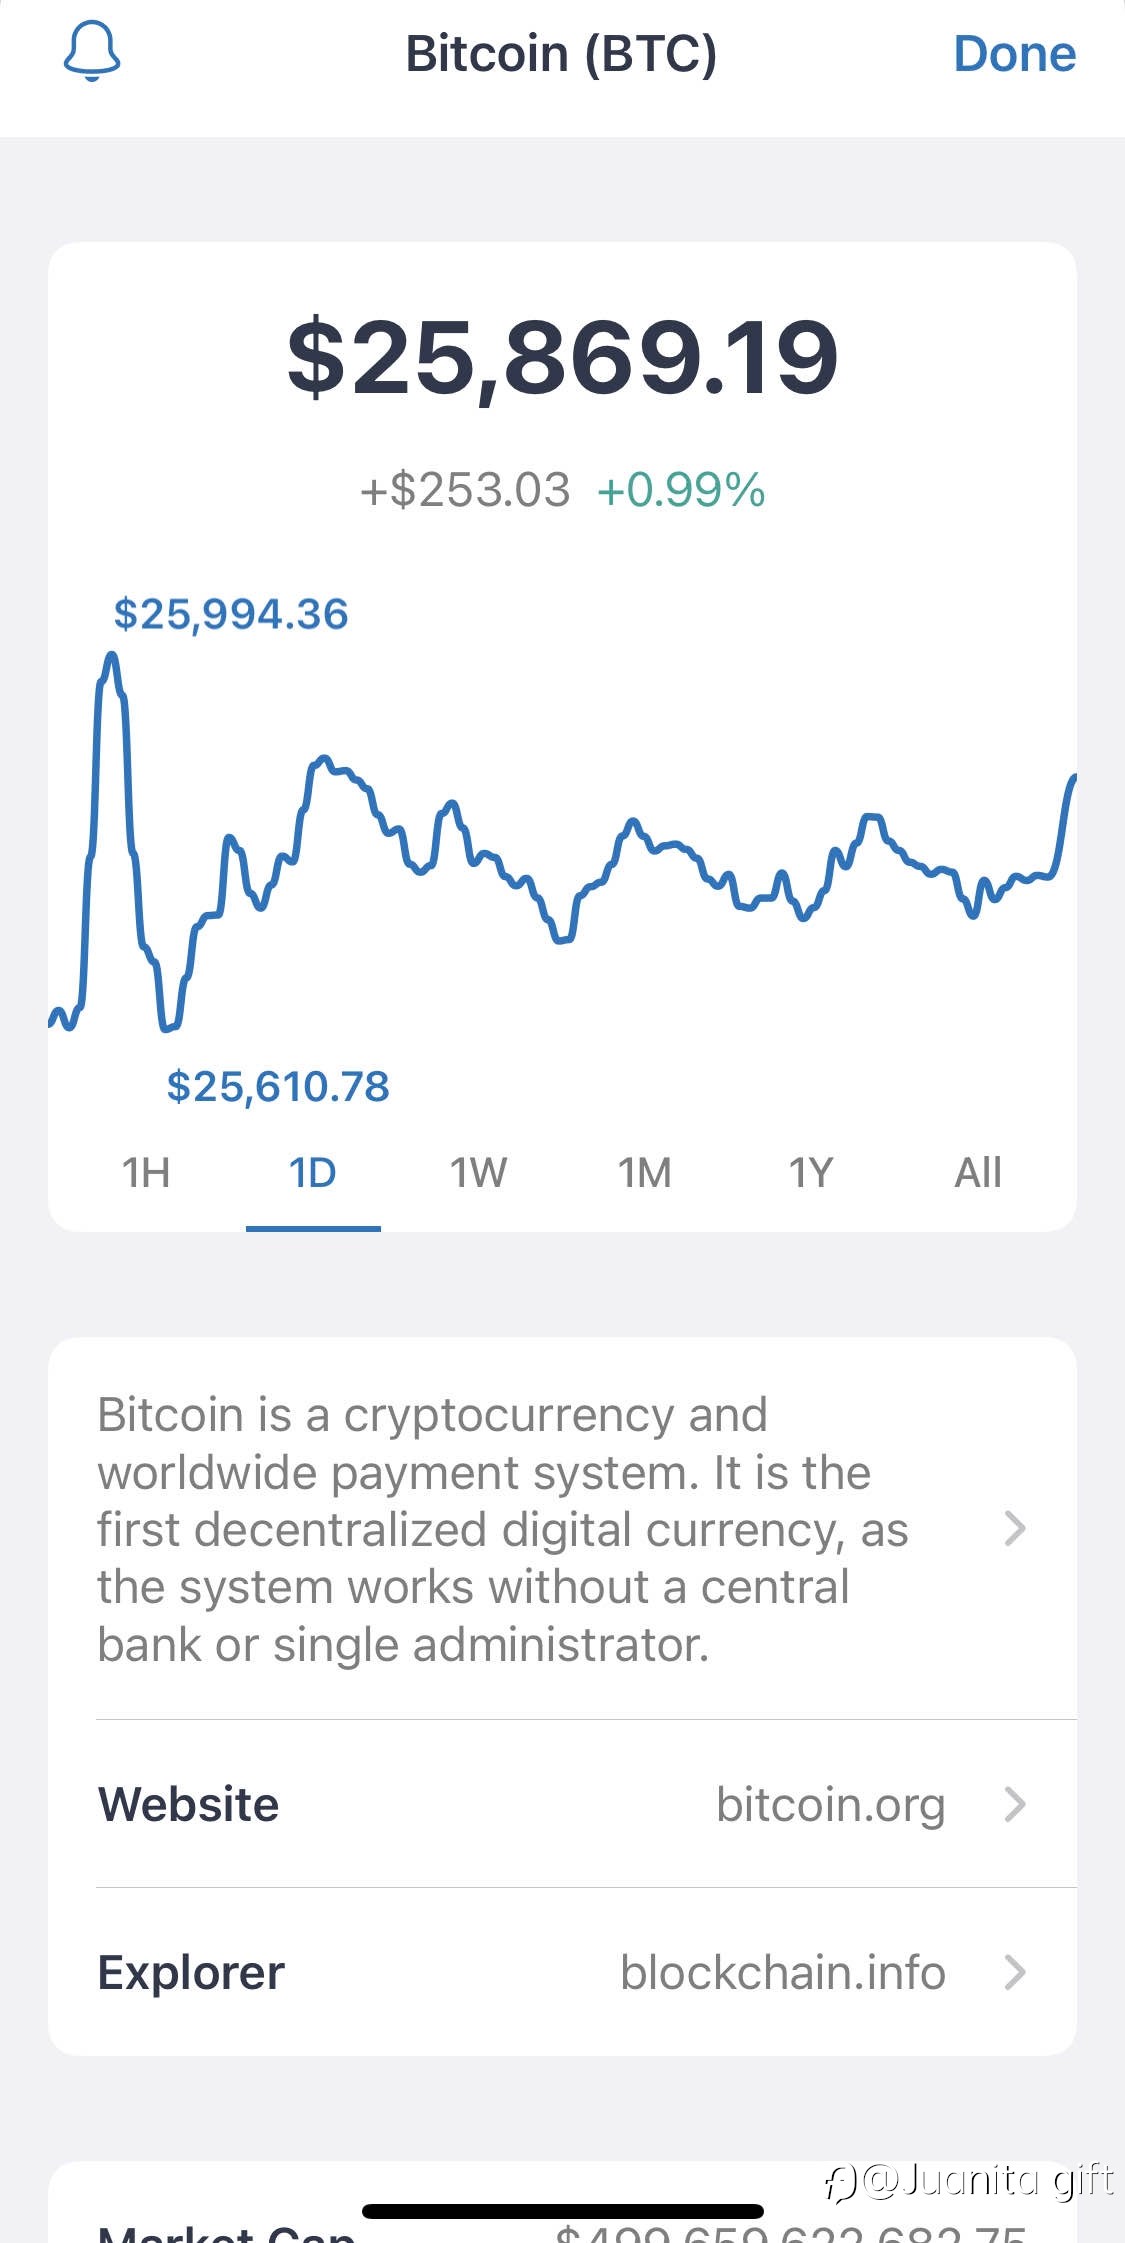Switch chart to 1W range
The width and height of the screenshot is (1125, 2243).
coord(478,1172)
